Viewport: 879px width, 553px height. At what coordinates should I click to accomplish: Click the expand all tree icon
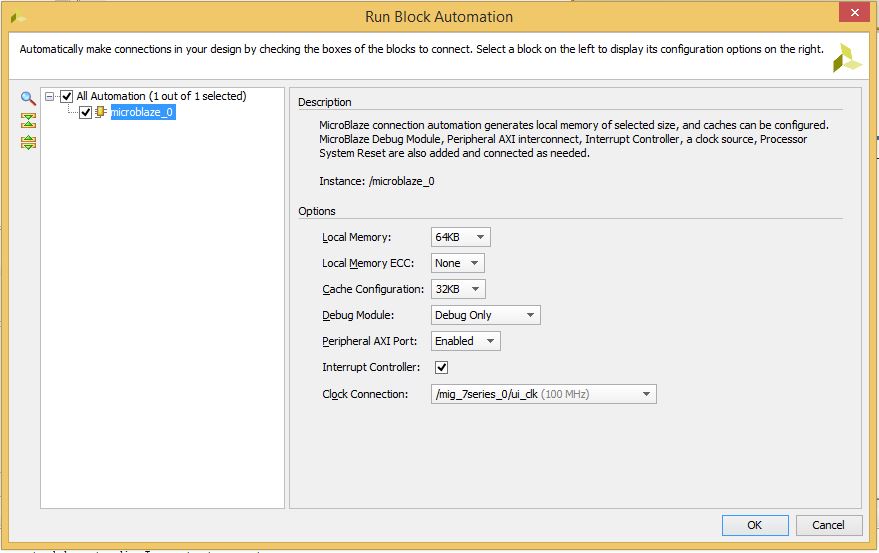point(28,142)
